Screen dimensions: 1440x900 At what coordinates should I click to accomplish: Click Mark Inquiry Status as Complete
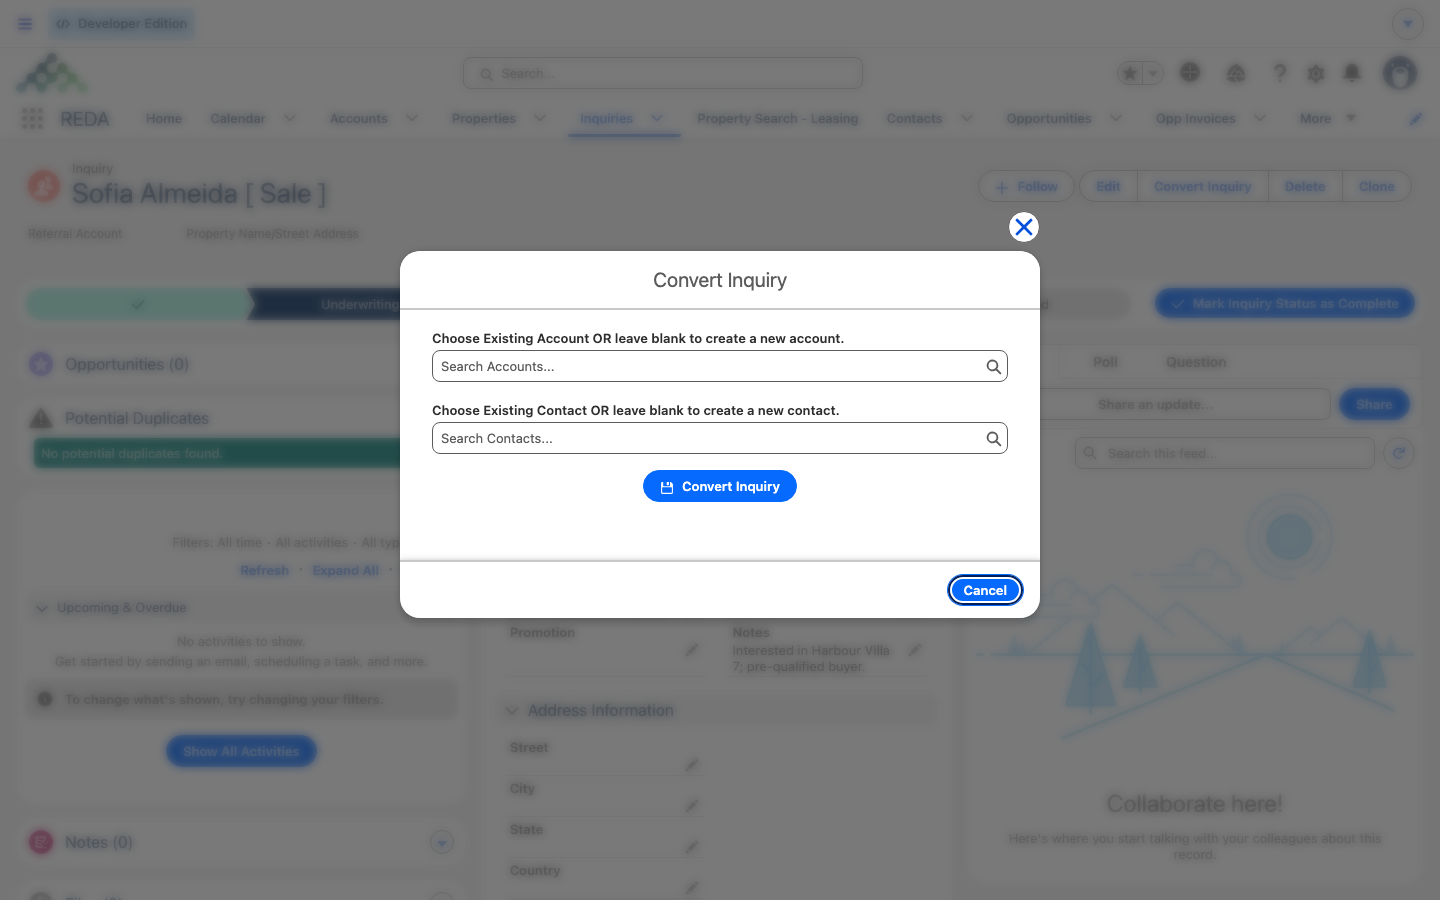1285,303
